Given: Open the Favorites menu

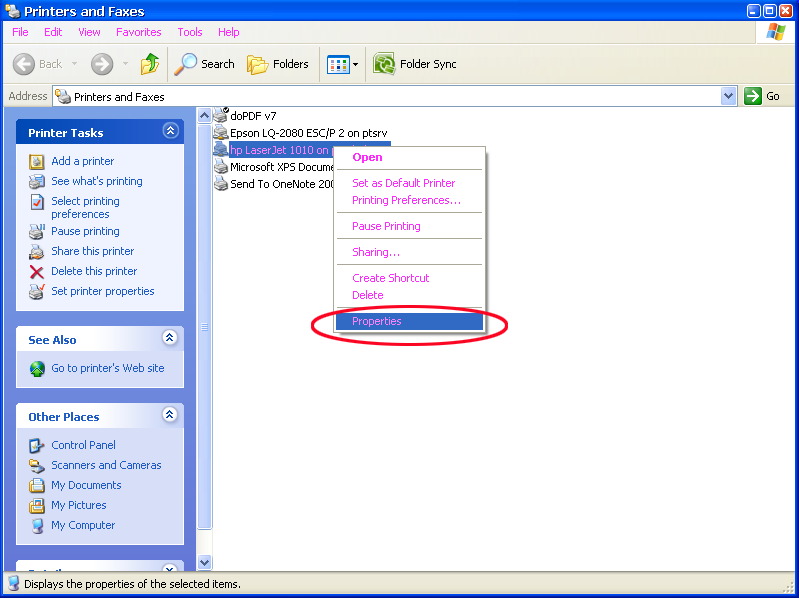Looking at the screenshot, I should click(138, 32).
